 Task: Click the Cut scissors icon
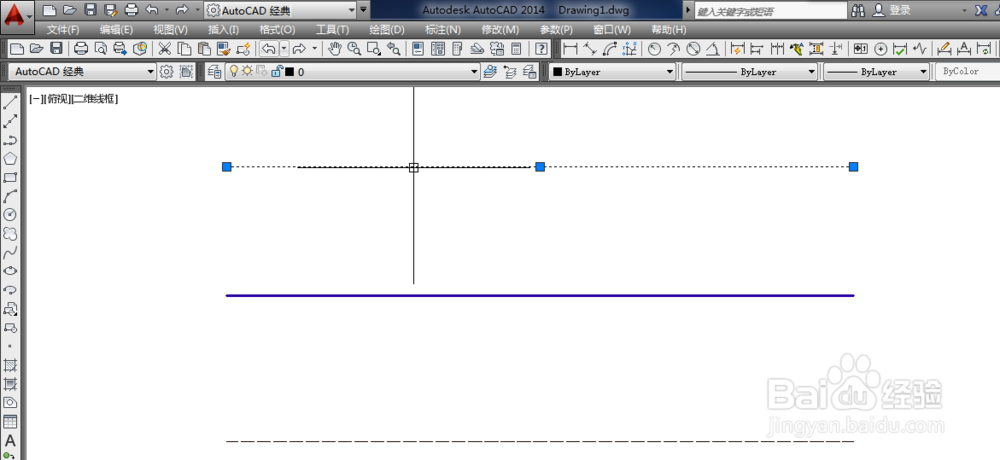[x=165, y=48]
